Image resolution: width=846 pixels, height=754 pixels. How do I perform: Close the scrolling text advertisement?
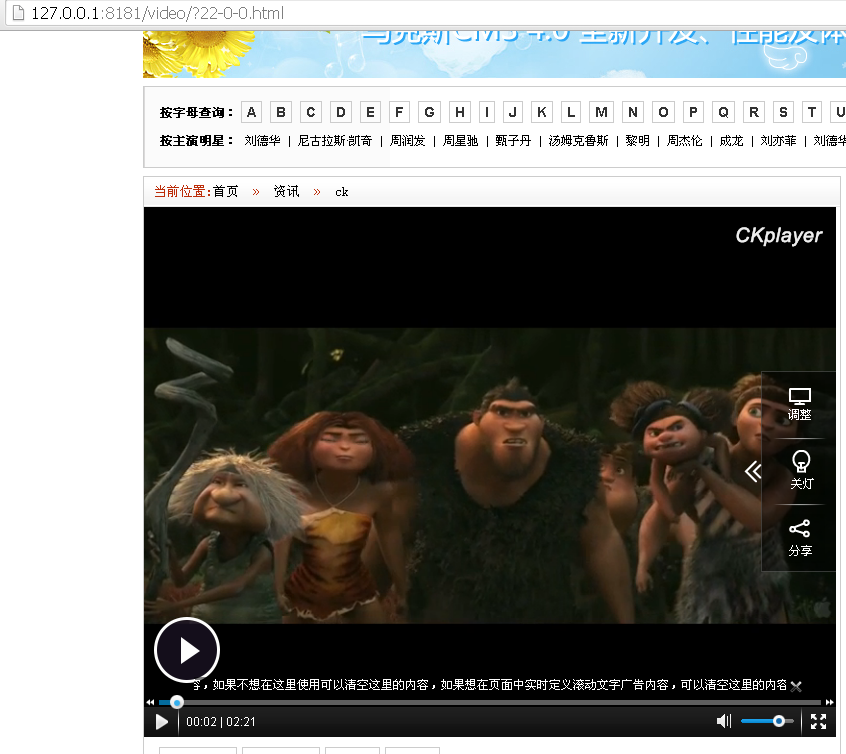(796, 686)
